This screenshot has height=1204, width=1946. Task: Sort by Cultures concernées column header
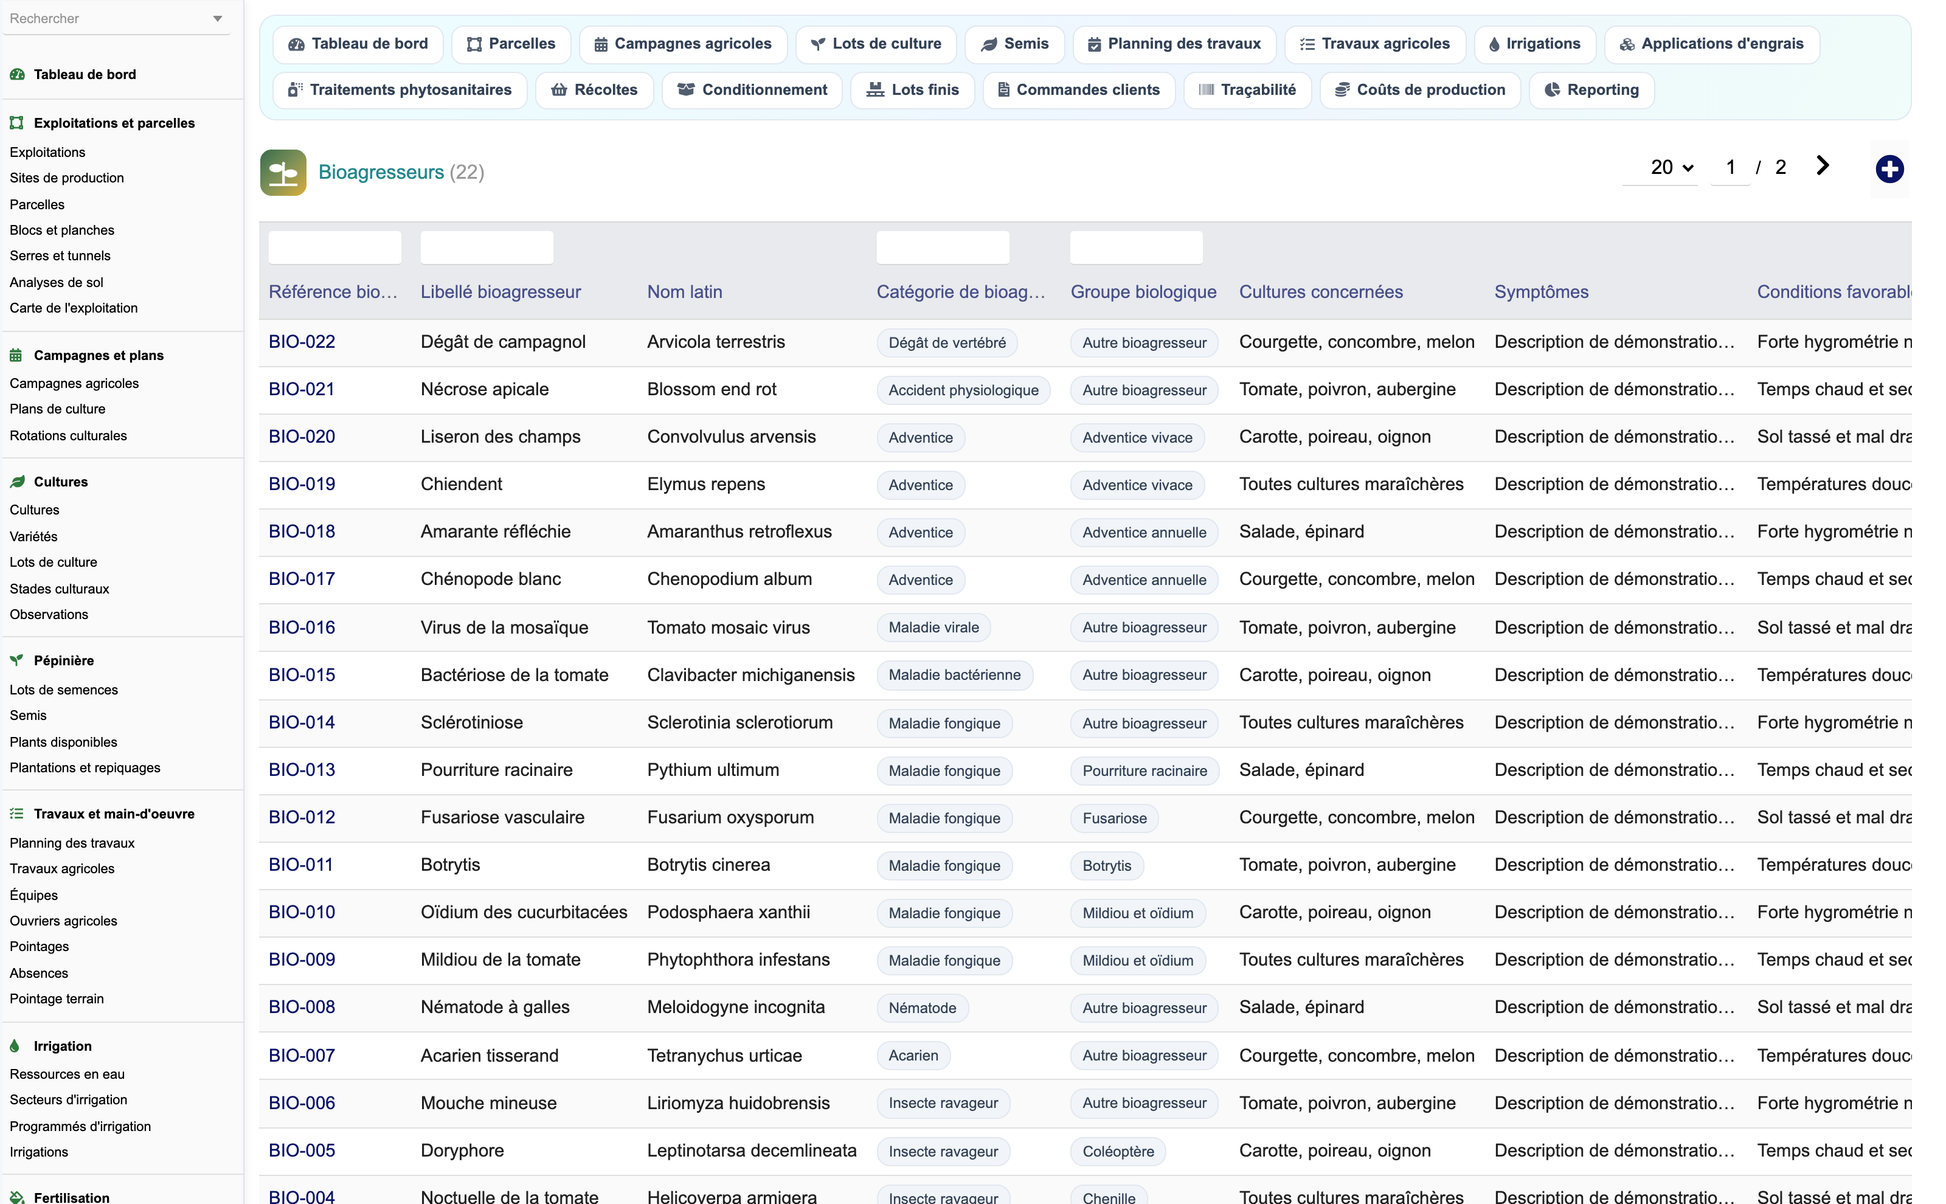(1321, 292)
